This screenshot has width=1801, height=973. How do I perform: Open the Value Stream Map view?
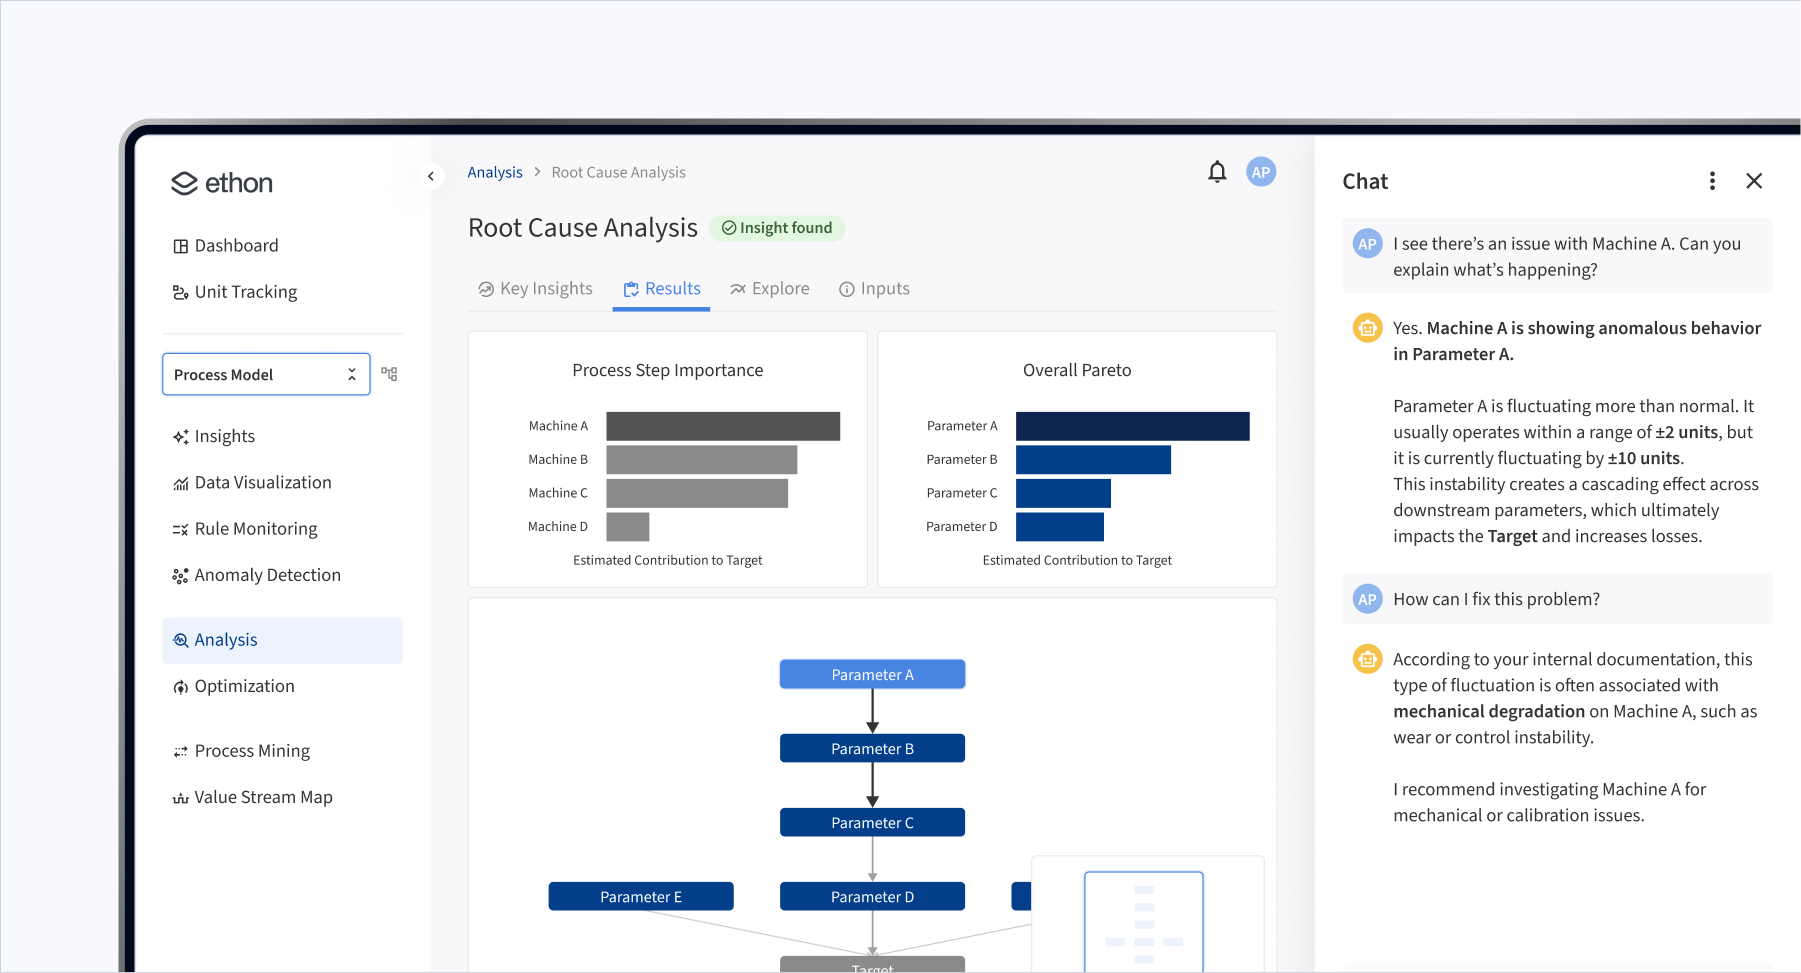263,796
